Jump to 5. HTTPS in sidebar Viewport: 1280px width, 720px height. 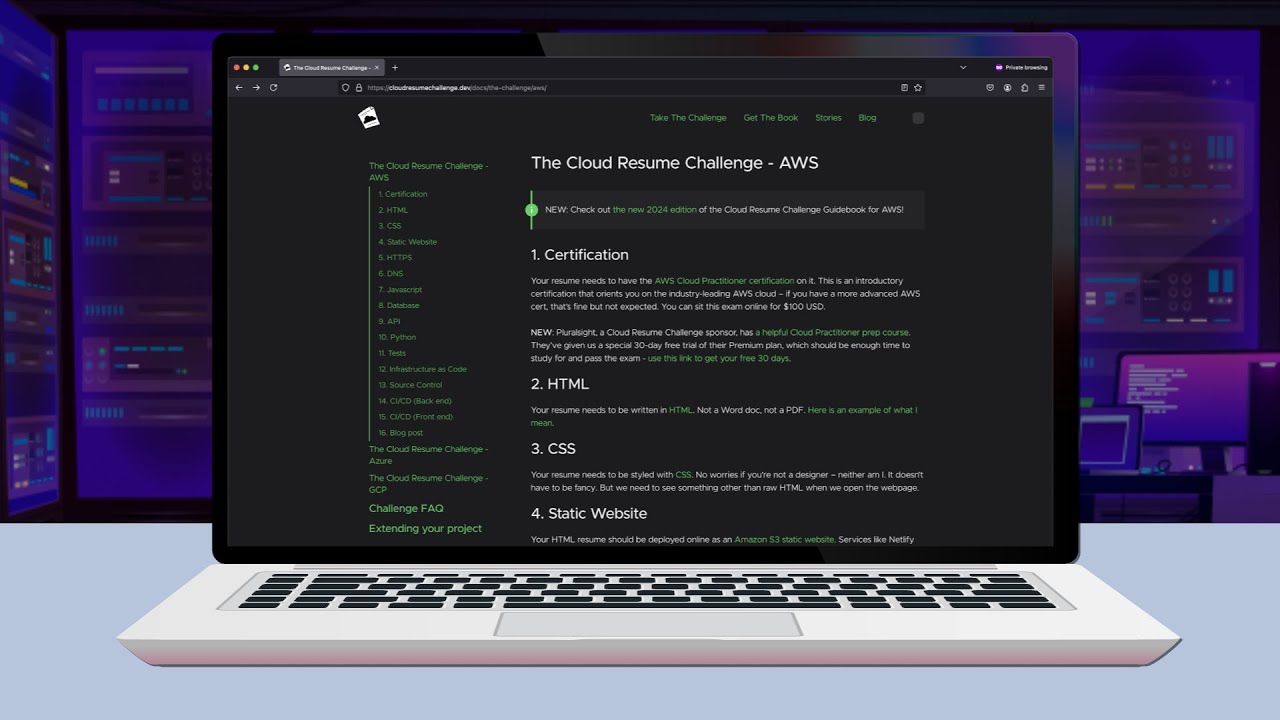[395, 258]
